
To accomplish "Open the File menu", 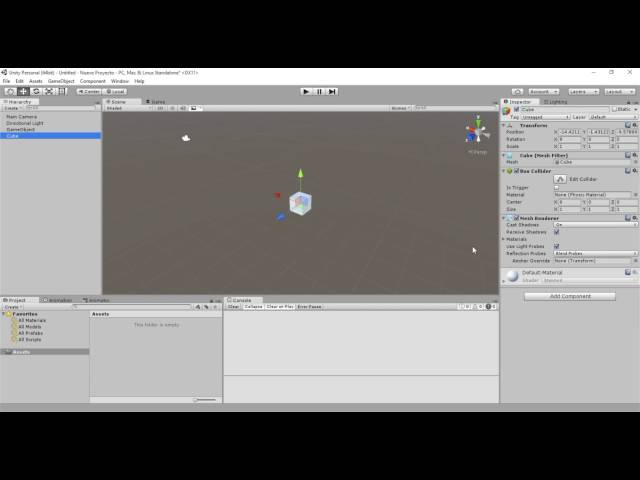I will 7,81.
